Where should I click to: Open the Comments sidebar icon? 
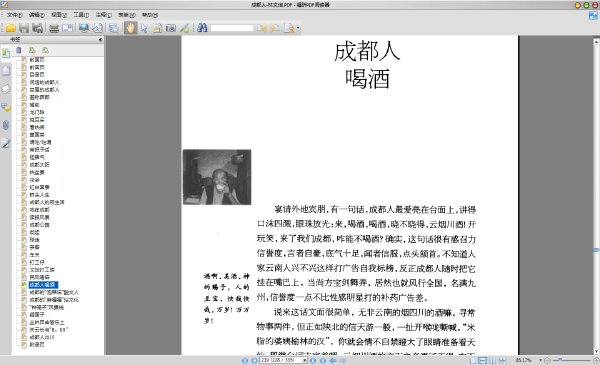coord(6,107)
